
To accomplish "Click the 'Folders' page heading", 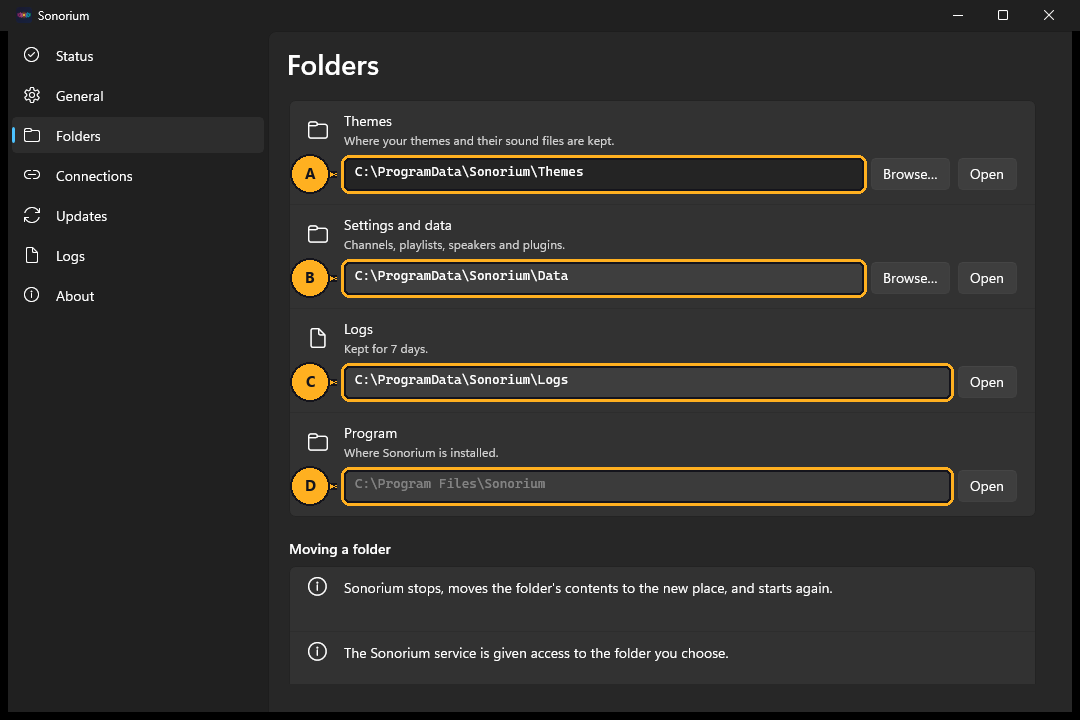I will coord(333,65).
